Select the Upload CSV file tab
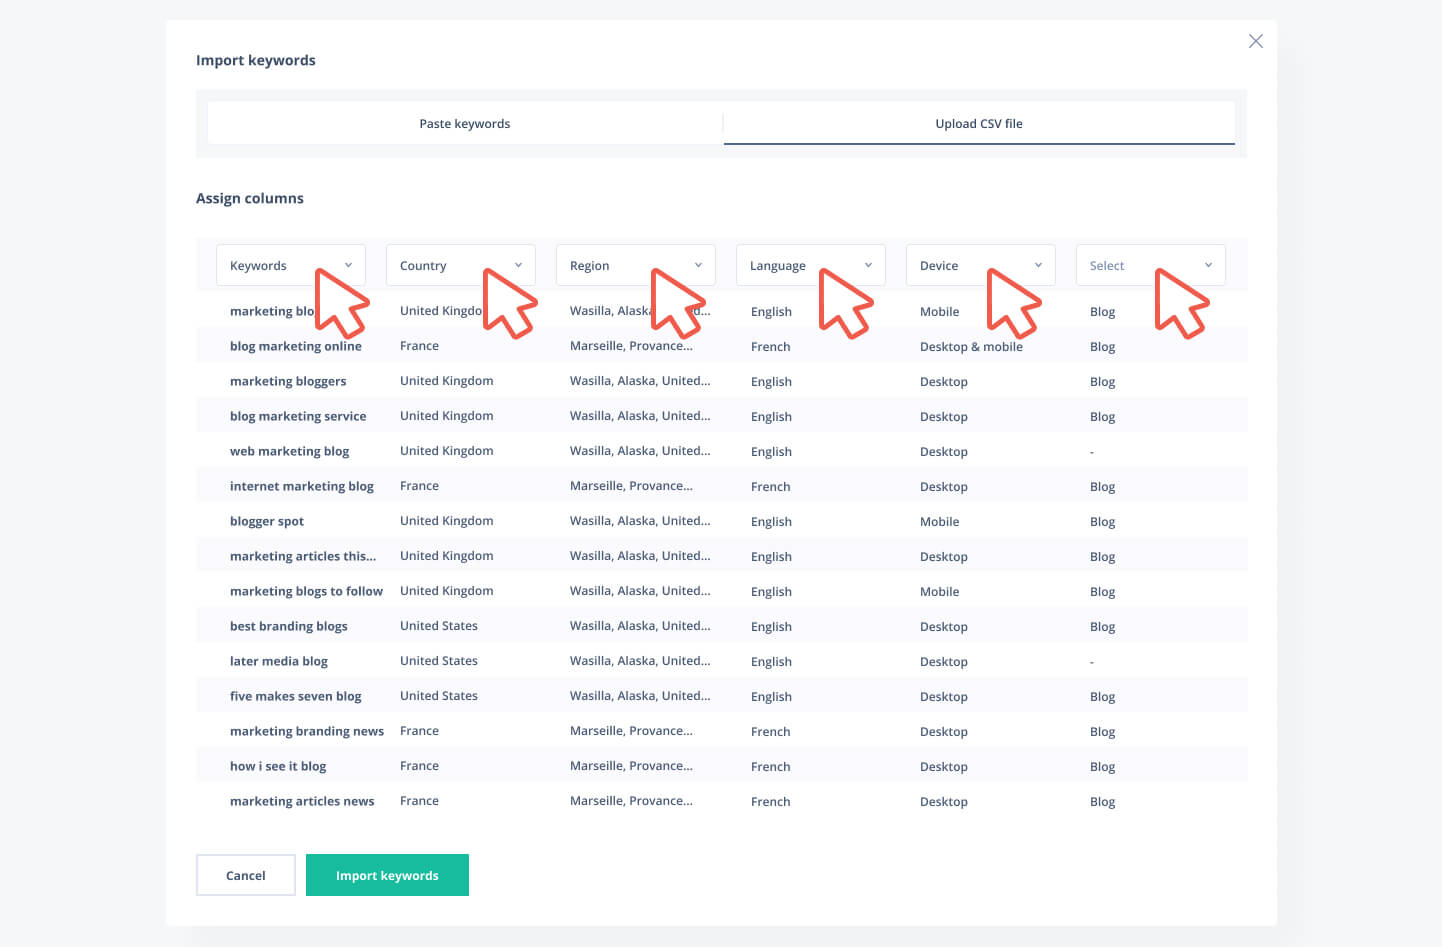 [x=978, y=124]
